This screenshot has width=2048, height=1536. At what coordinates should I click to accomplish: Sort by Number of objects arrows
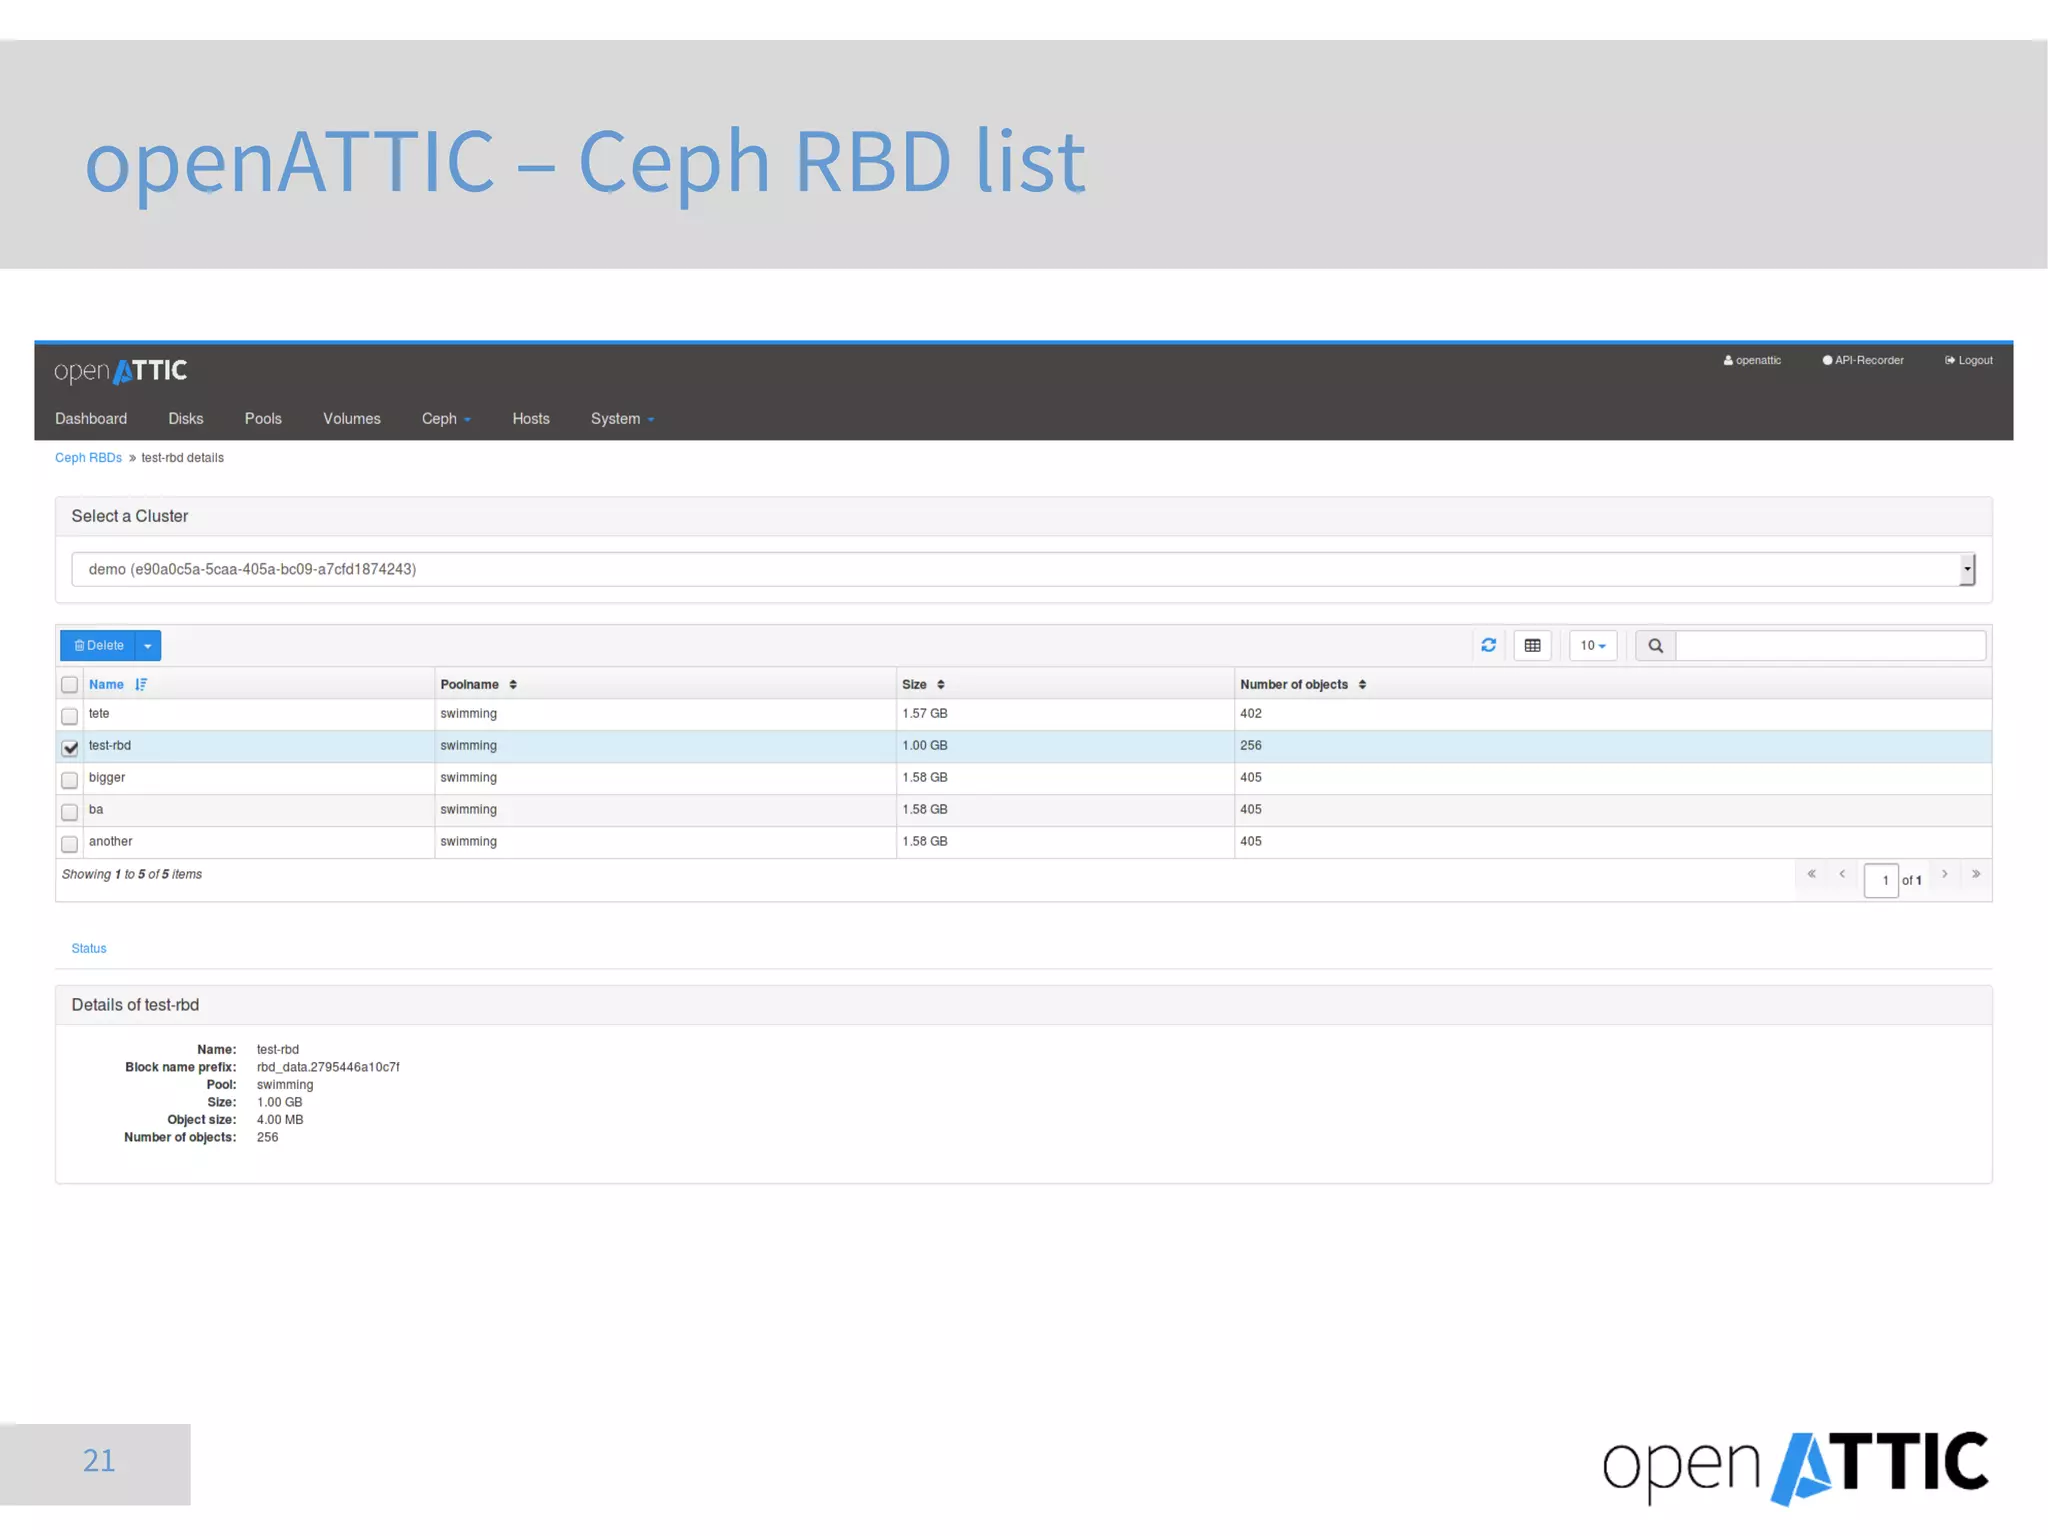pyautogui.click(x=1362, y=684)
